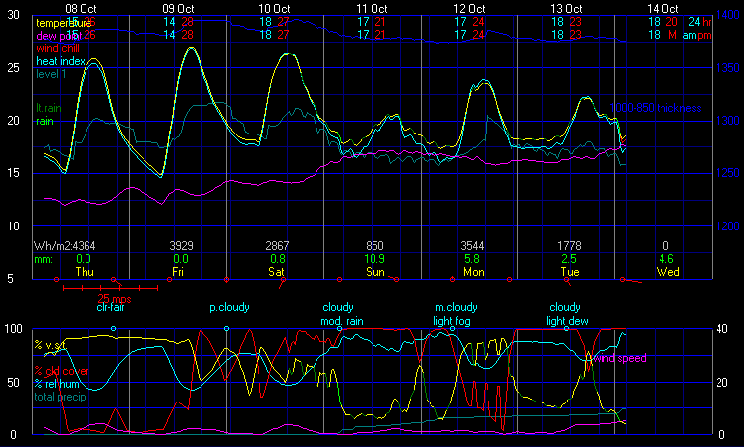Screen dimensions: 744x447
Task: Click the "10 Oct" date header
Action: point(274,9)
